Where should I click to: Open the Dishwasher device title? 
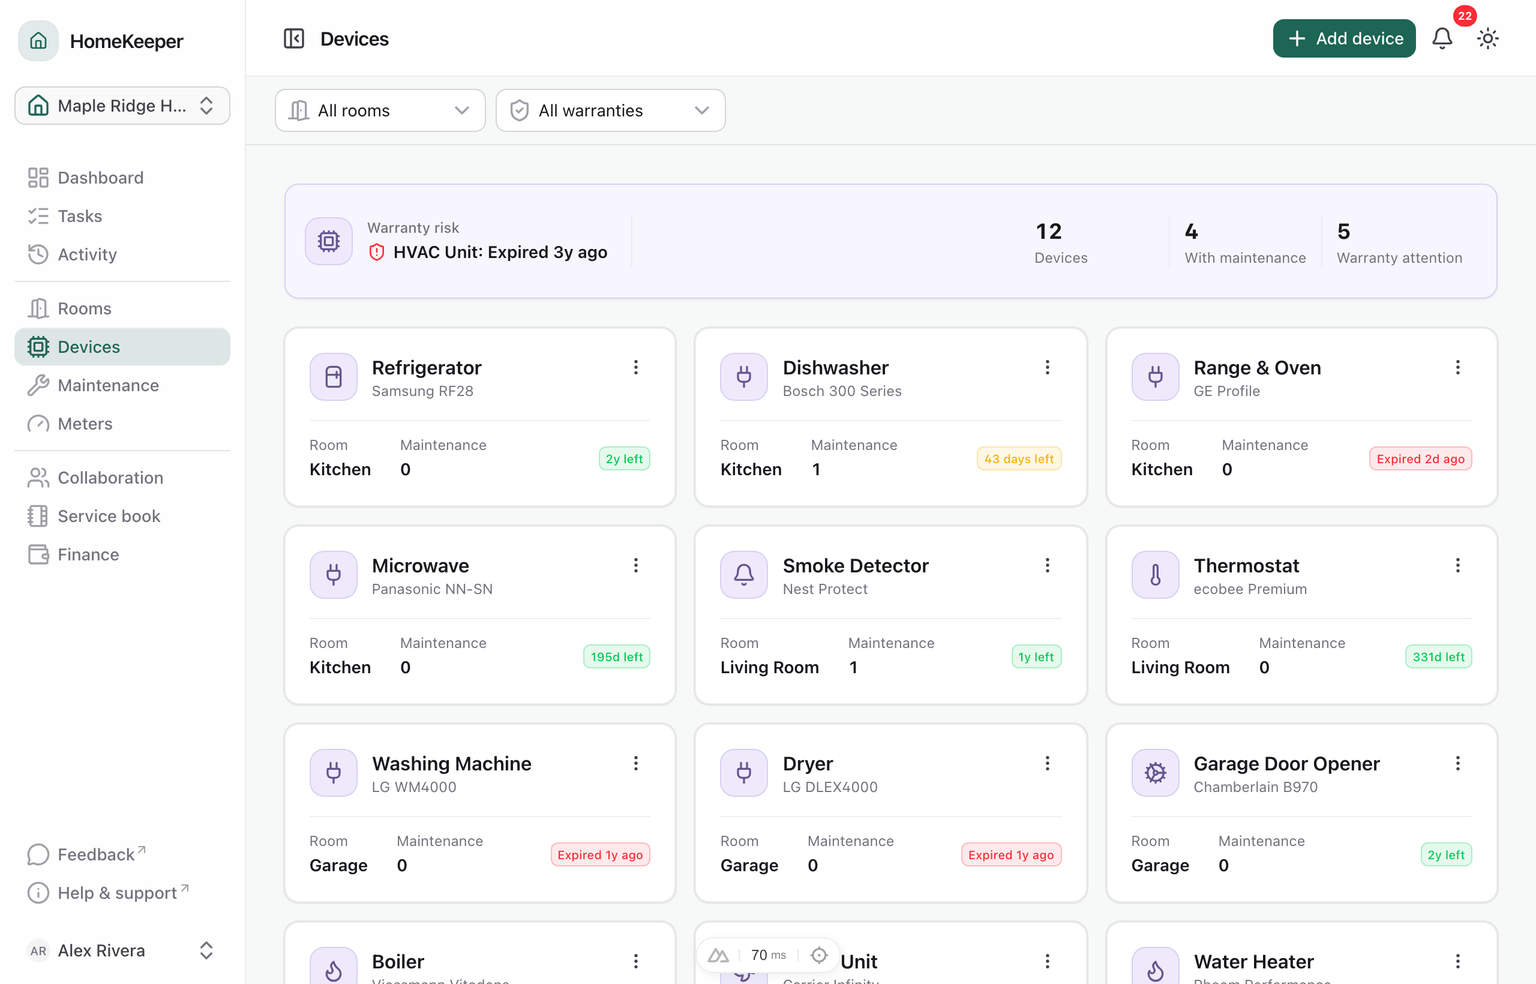[836, 368]
